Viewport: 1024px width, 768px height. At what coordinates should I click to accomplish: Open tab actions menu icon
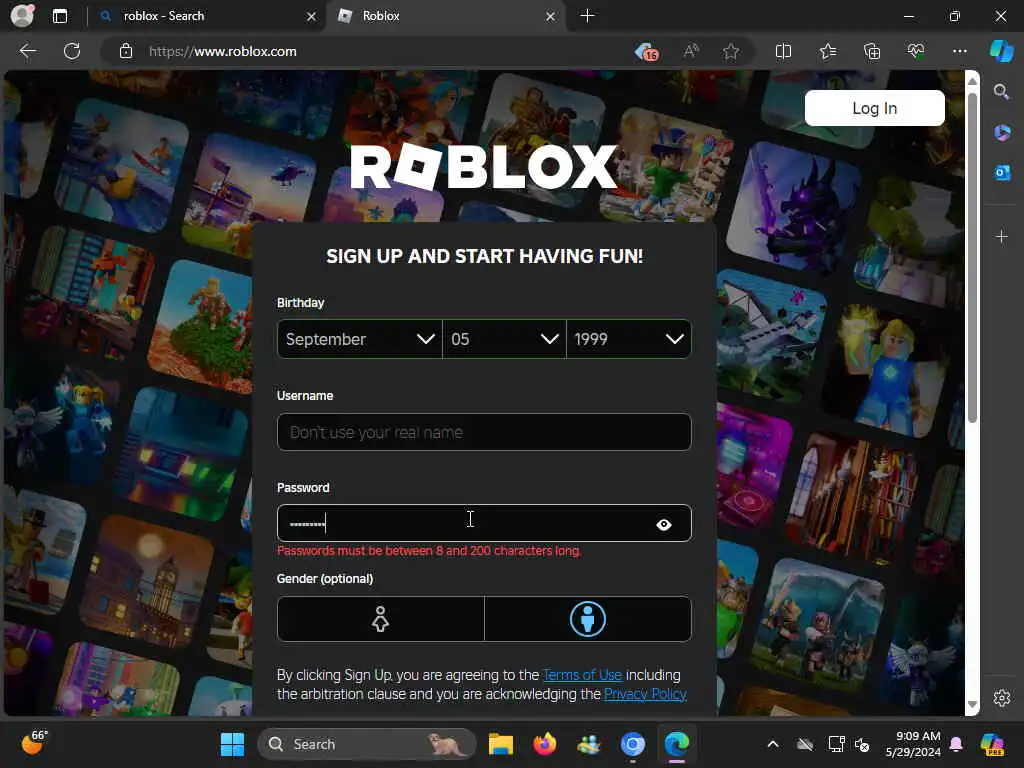pos(59,16)
